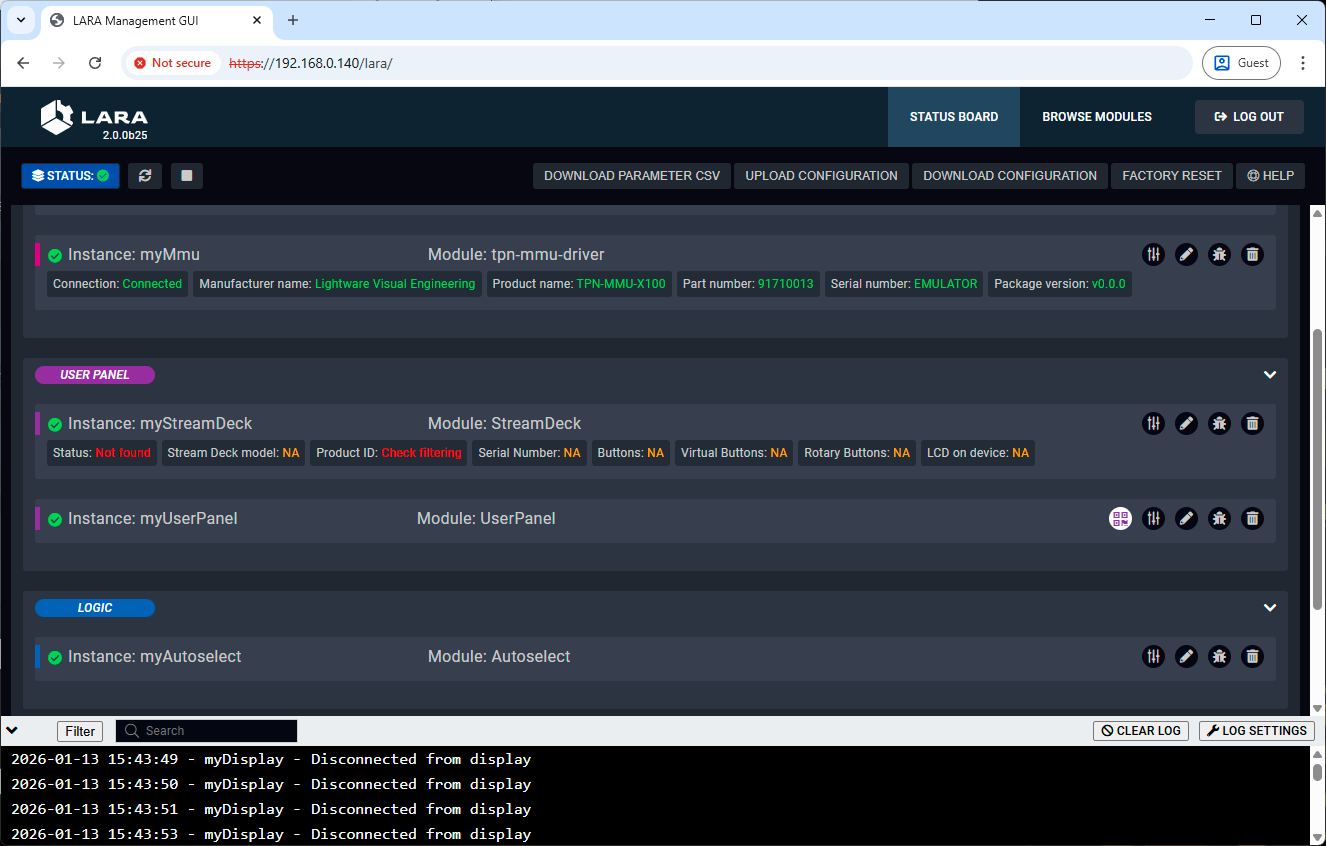1326x846 pixels.
Task: Click the log Search input field
Action: point(207,731)
